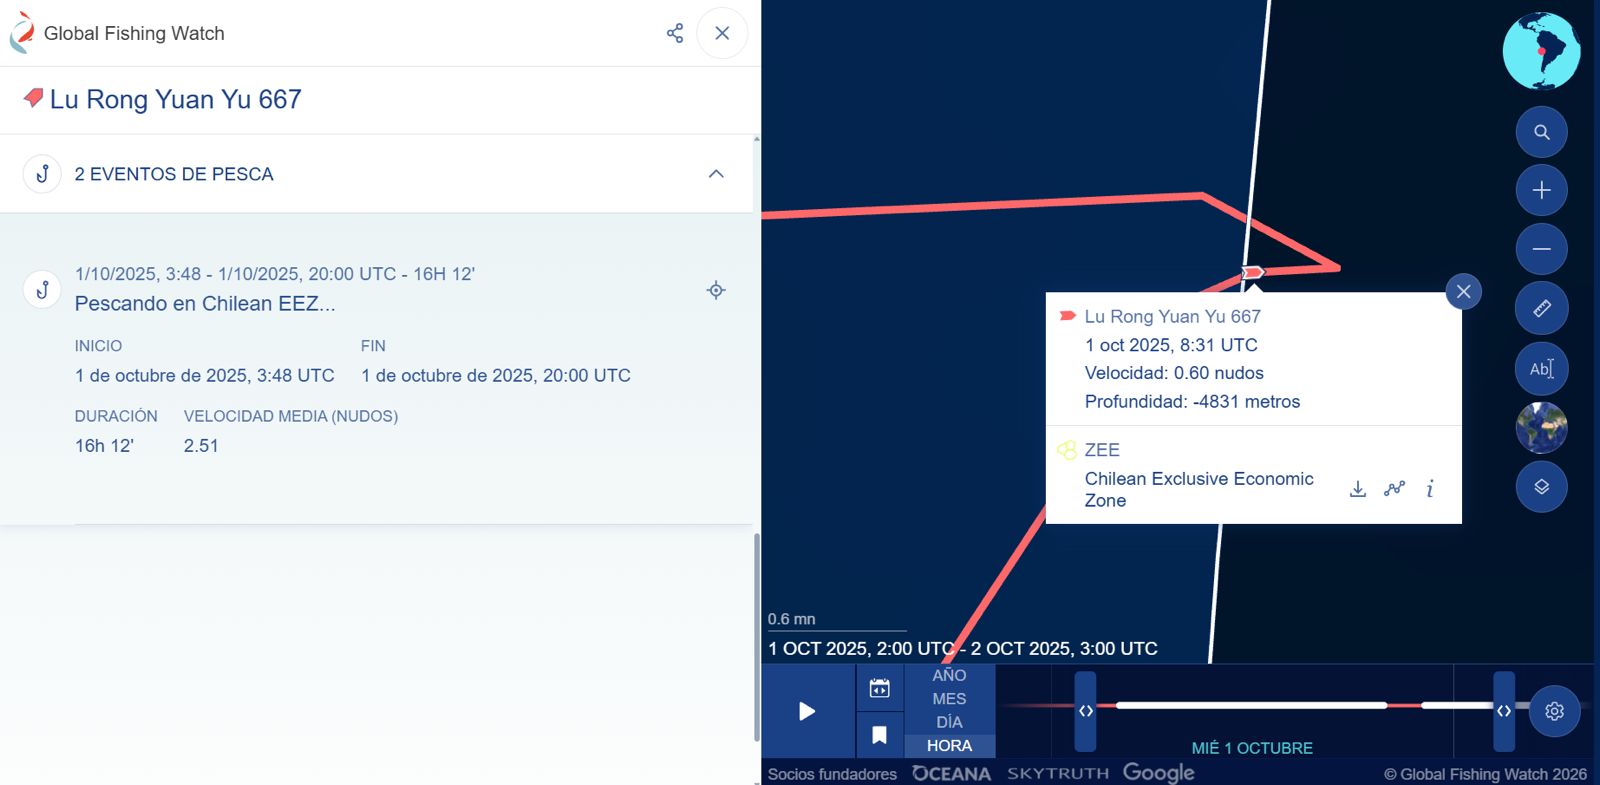Open the timebar settings gear
The height and width of the screenshot is (785, 1600).
pos(1554,711)
